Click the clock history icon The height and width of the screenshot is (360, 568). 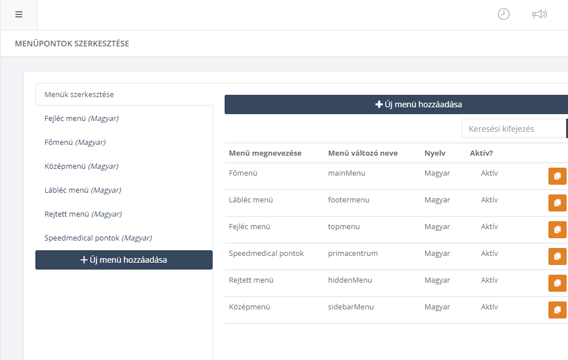(x=504, y=14)
